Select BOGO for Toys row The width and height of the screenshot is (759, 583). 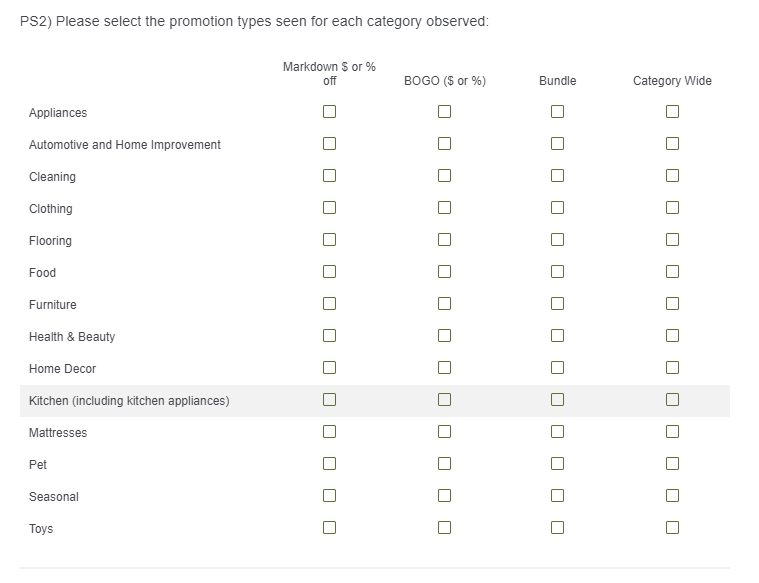[444, 528]
